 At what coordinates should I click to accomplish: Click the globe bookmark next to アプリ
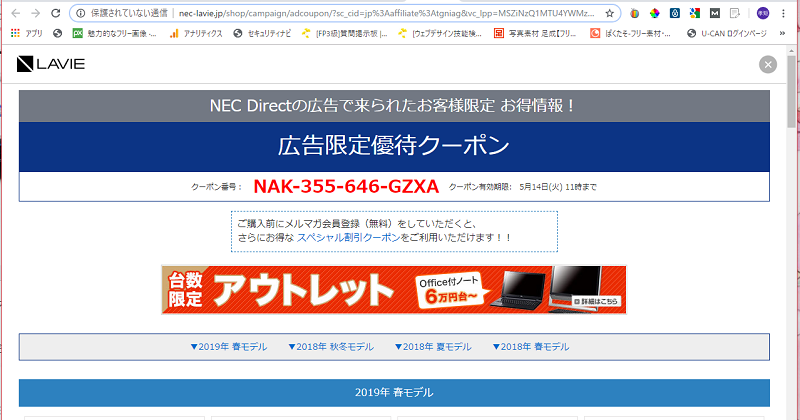click(x=58, y=33)
